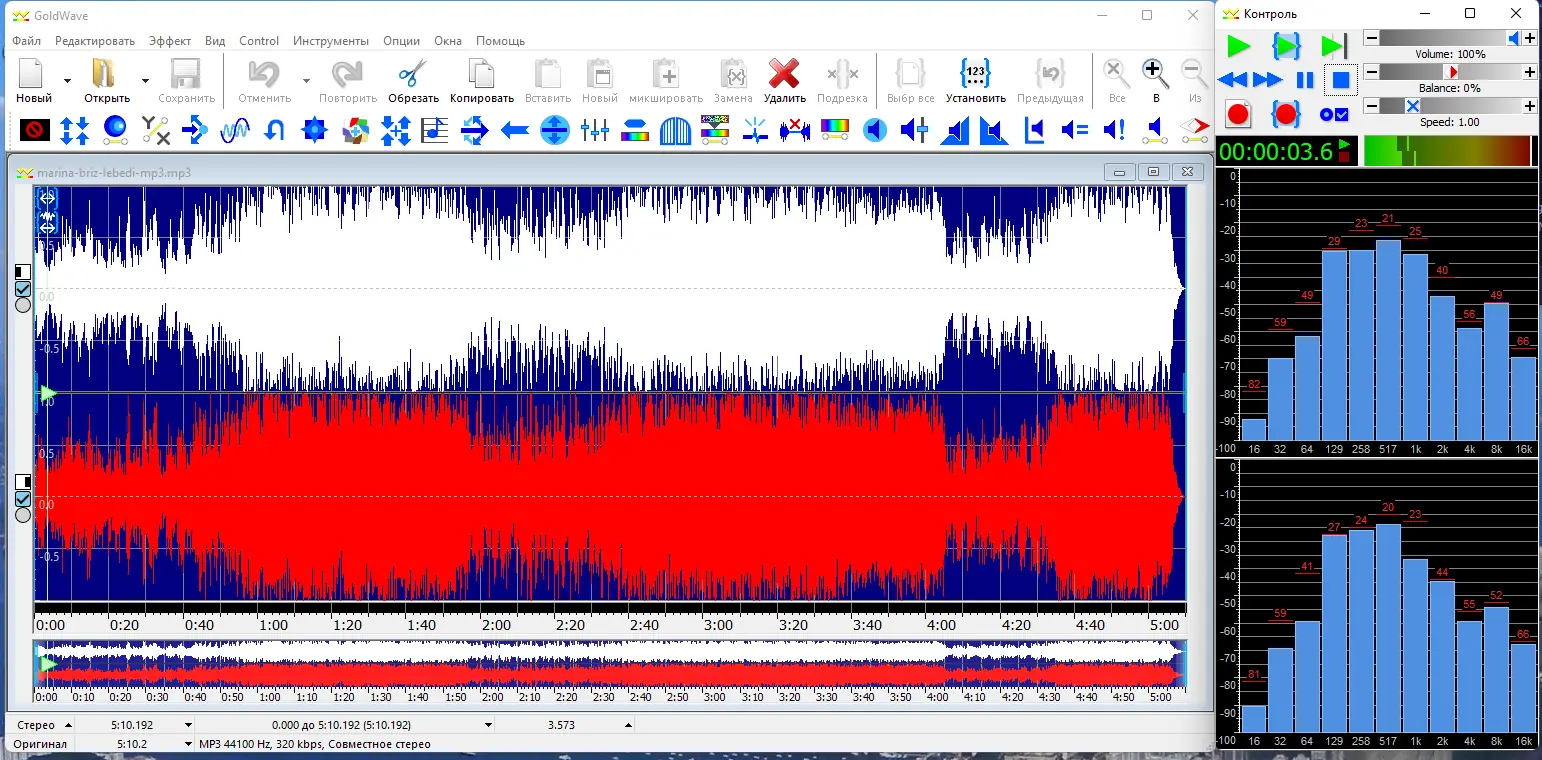Click plus button on Volume slider
Screen dimensions: 1542x760
coord(1529,38)
